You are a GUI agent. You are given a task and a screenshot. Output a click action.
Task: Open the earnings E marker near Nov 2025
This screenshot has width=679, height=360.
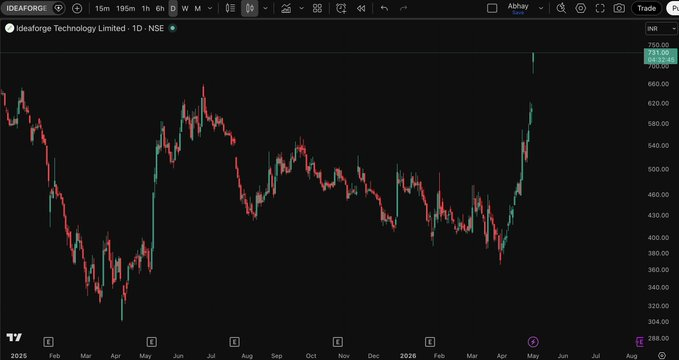(337, 342)
